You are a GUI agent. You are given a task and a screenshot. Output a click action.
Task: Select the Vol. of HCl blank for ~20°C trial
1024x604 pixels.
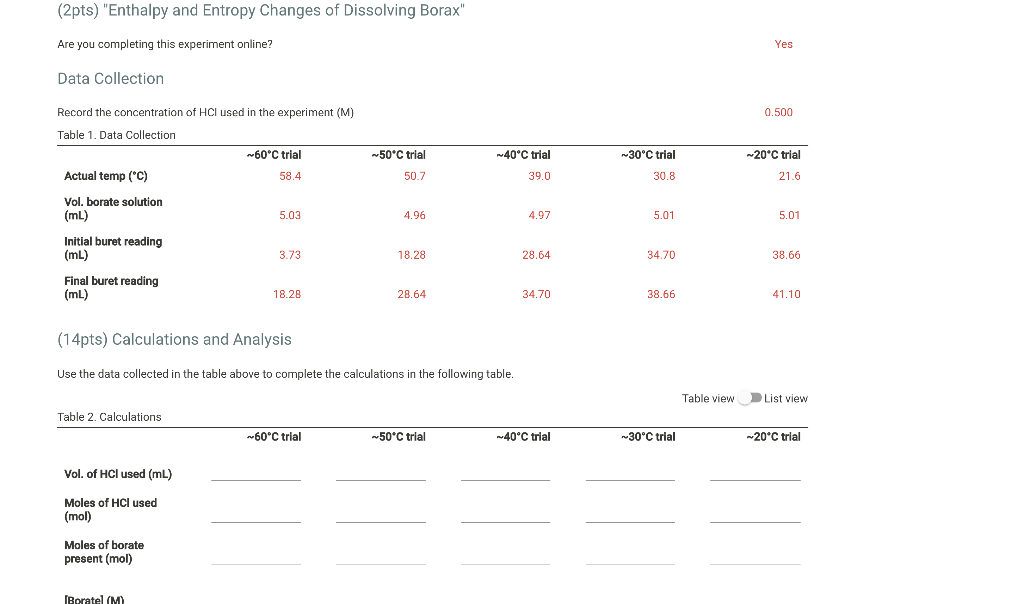click(755, 478)
